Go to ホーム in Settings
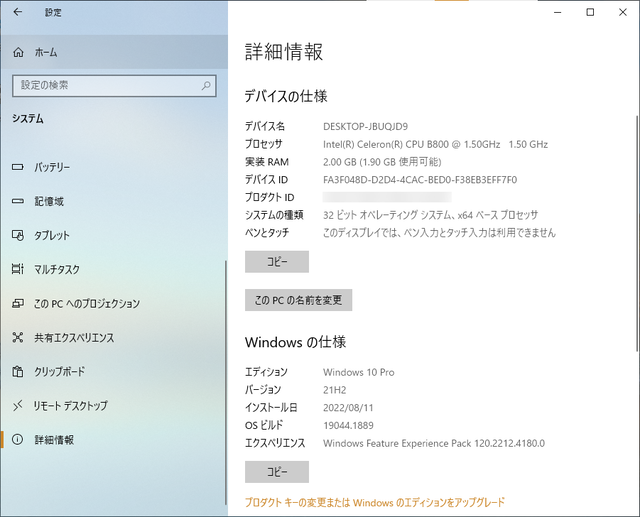 pos(114,52)
